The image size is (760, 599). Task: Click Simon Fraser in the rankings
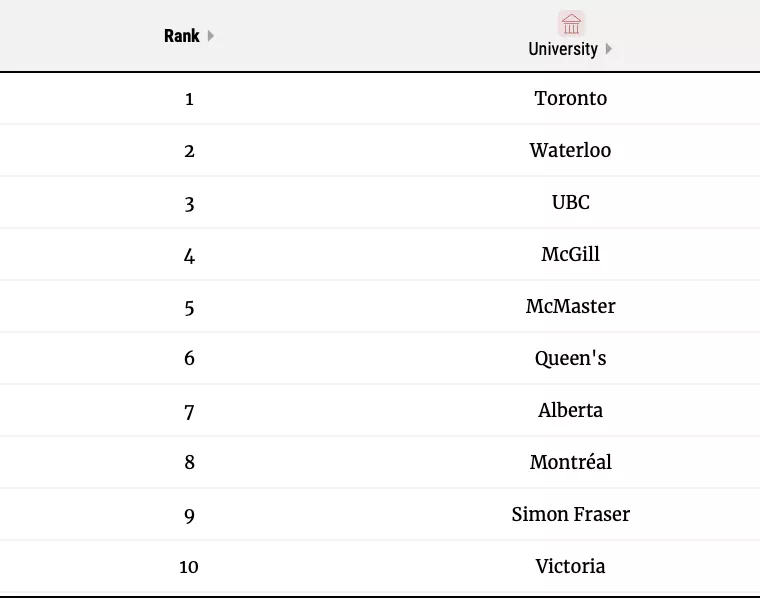tap(570, 514)
